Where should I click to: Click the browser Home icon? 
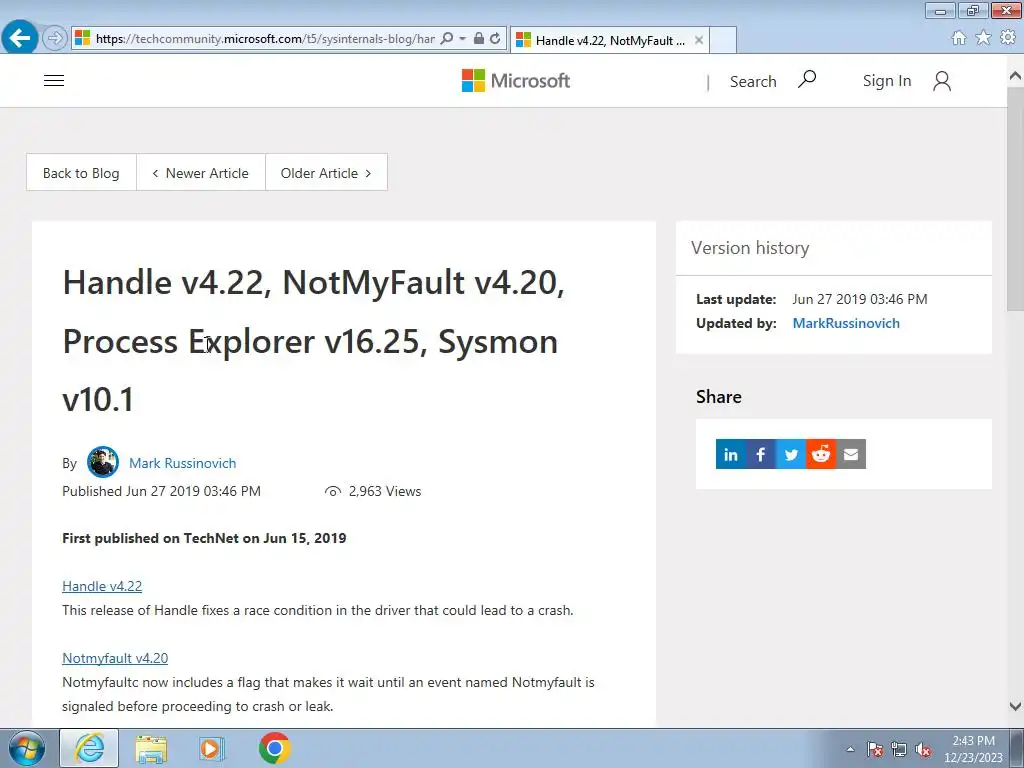coord(959,38)
